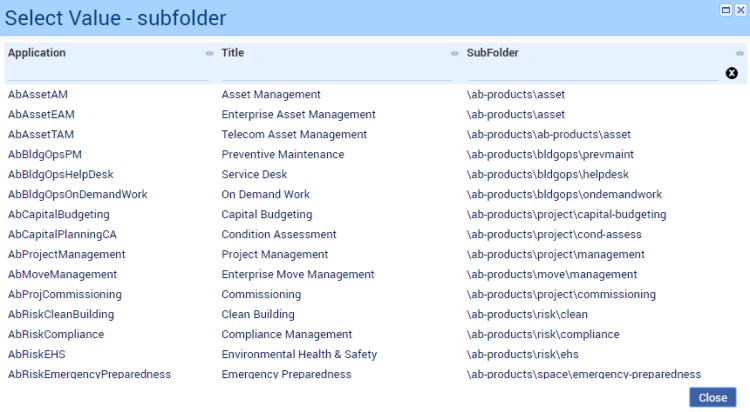The width and height of the screenshot is (750, 412).
Task: Pick the AbRiskEHS application
Action: point(35,354)
